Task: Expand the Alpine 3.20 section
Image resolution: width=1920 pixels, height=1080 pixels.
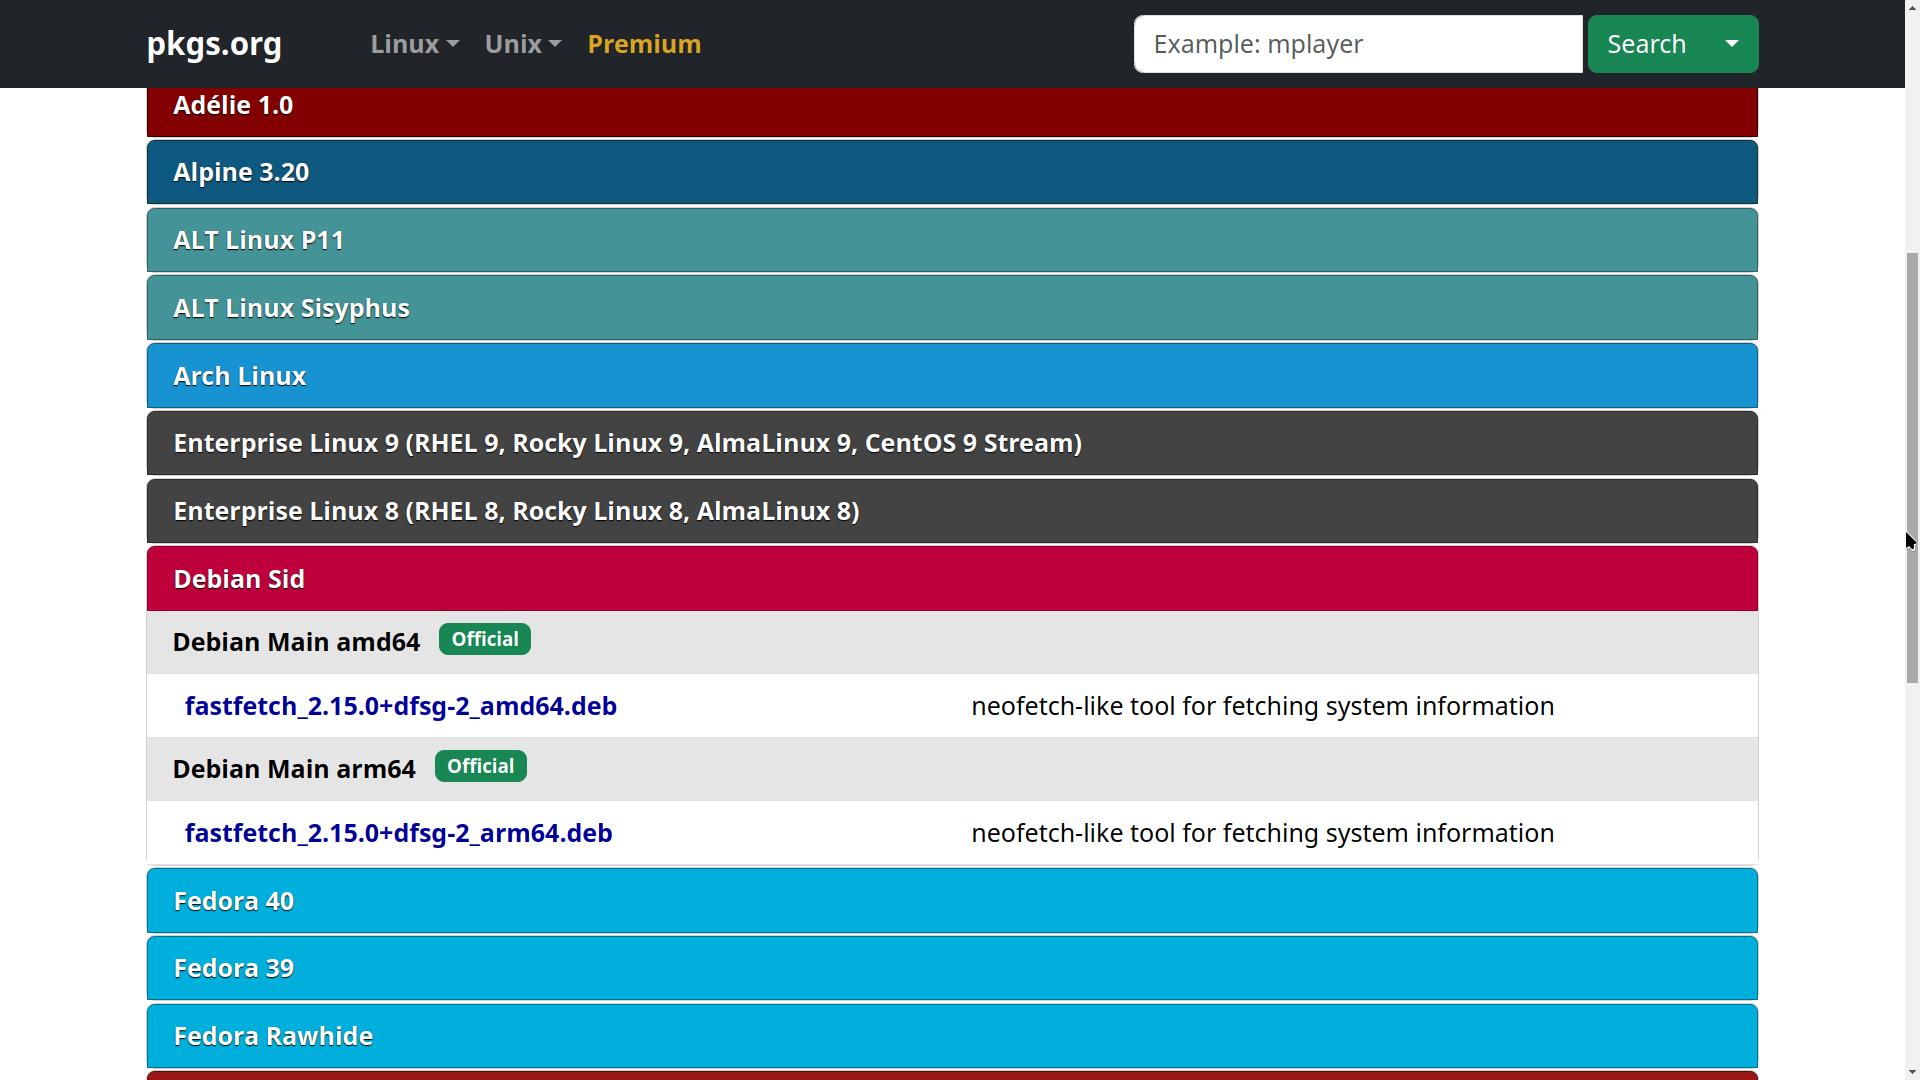Action: pos(952,172)
